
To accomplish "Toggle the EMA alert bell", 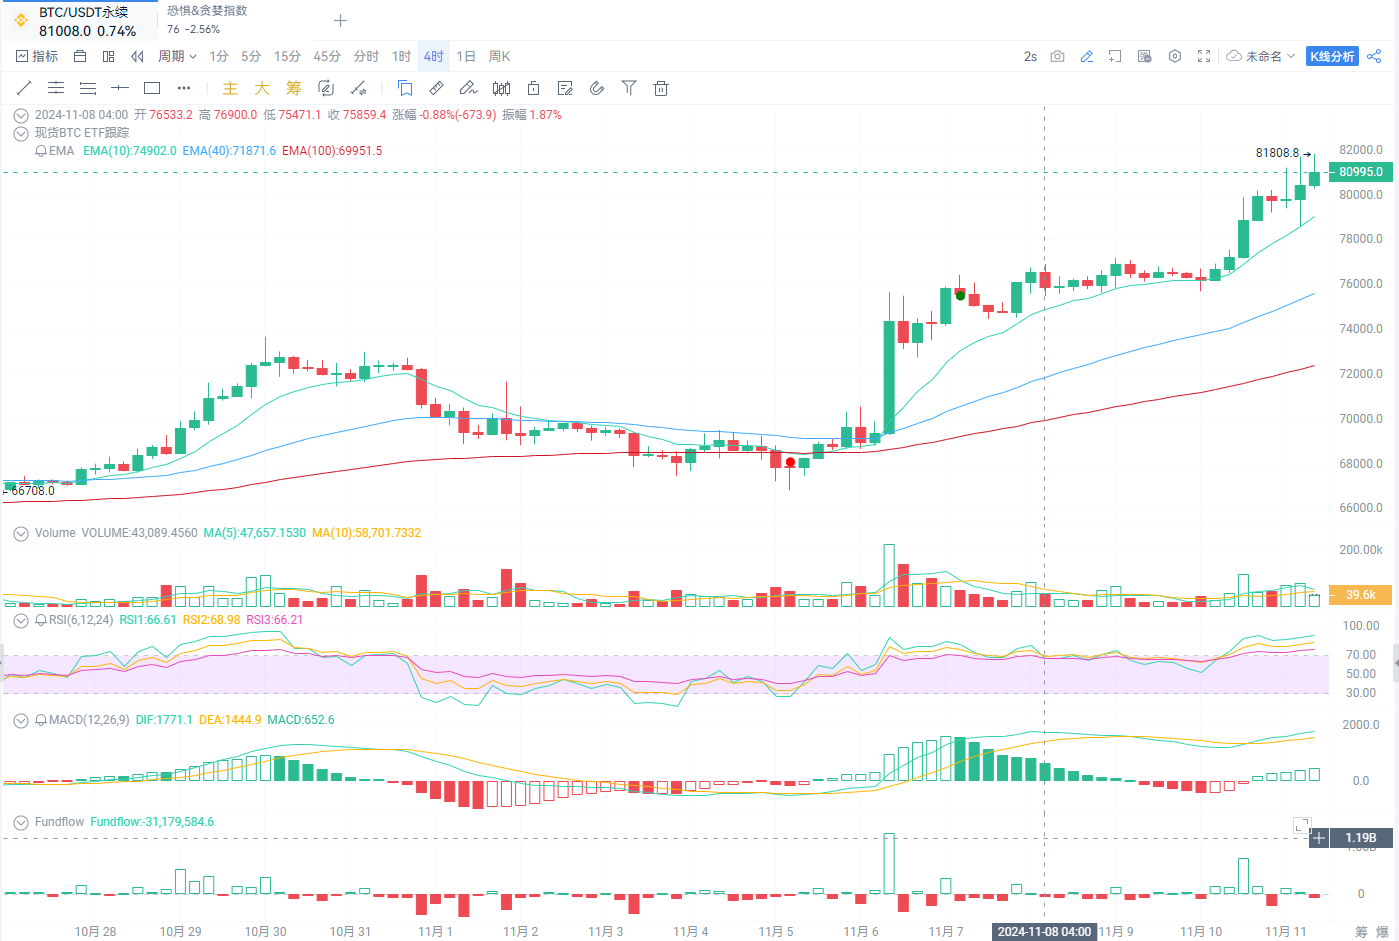I will tap(41, 151).
